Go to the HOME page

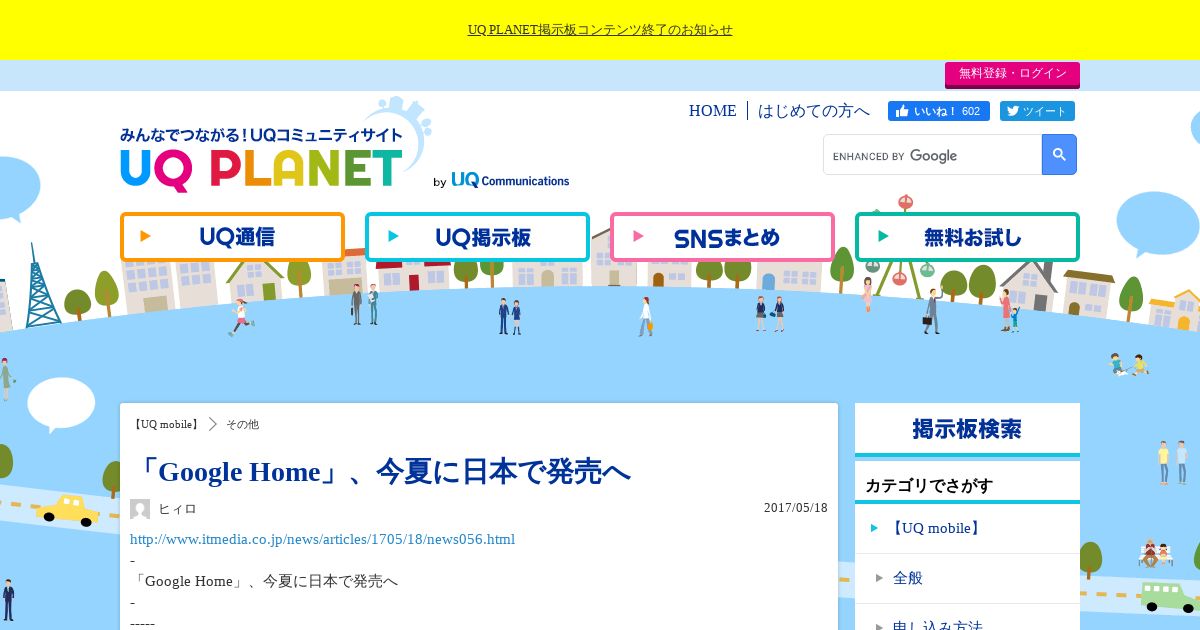click(x=712, y=111)
